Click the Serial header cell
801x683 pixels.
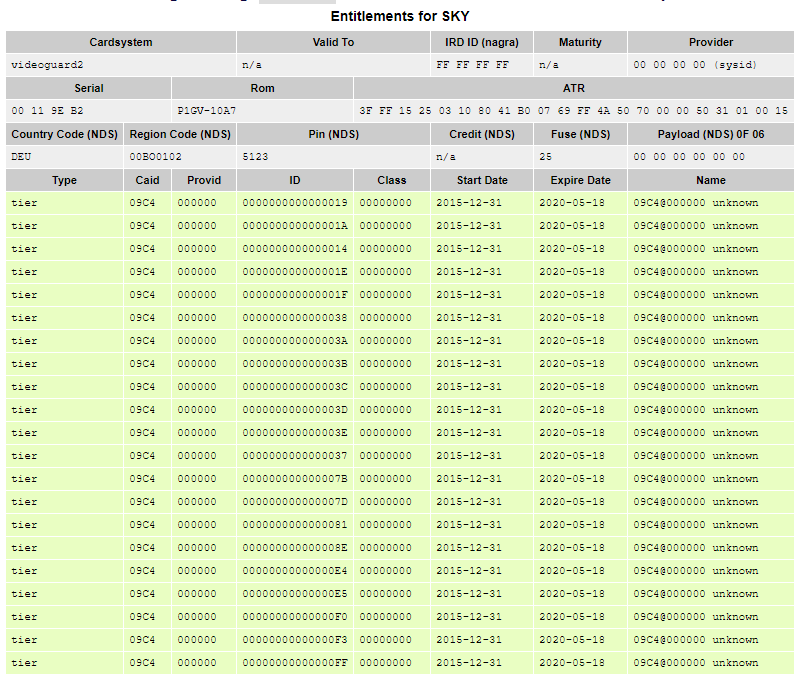pyautogui.click(x=88, y=88)
